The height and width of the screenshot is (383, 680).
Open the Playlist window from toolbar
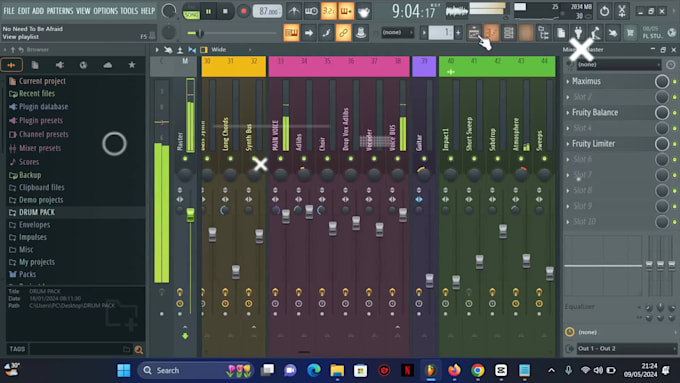474,33
